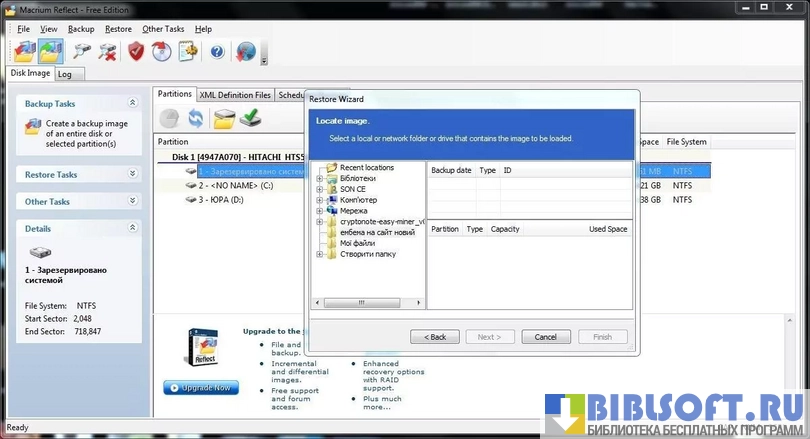This screenshot has width=810, height=439.
Task: Click the restore image toolbar icon
Action: coord(50,51)
